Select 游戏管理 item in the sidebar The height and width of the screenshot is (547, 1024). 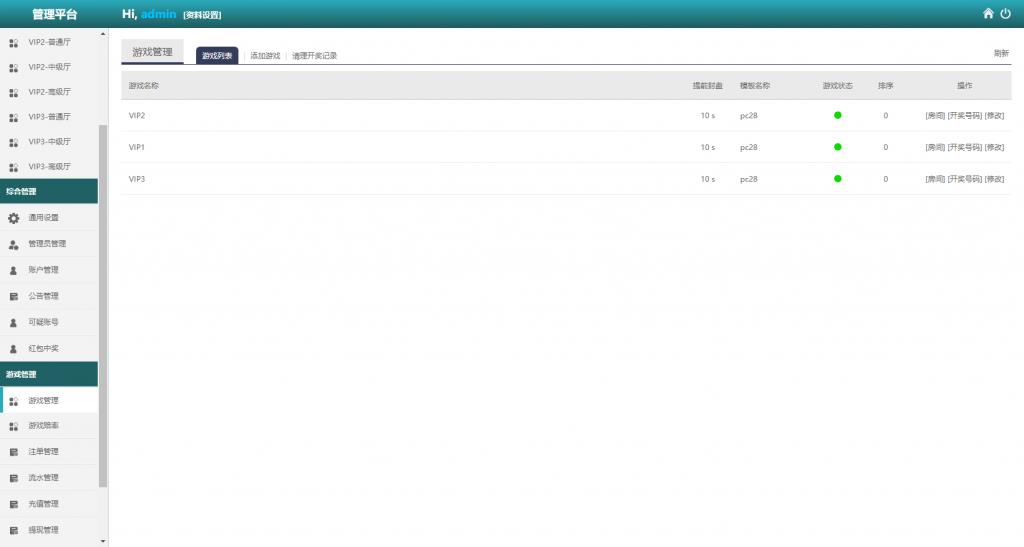[x=49, y=400]
